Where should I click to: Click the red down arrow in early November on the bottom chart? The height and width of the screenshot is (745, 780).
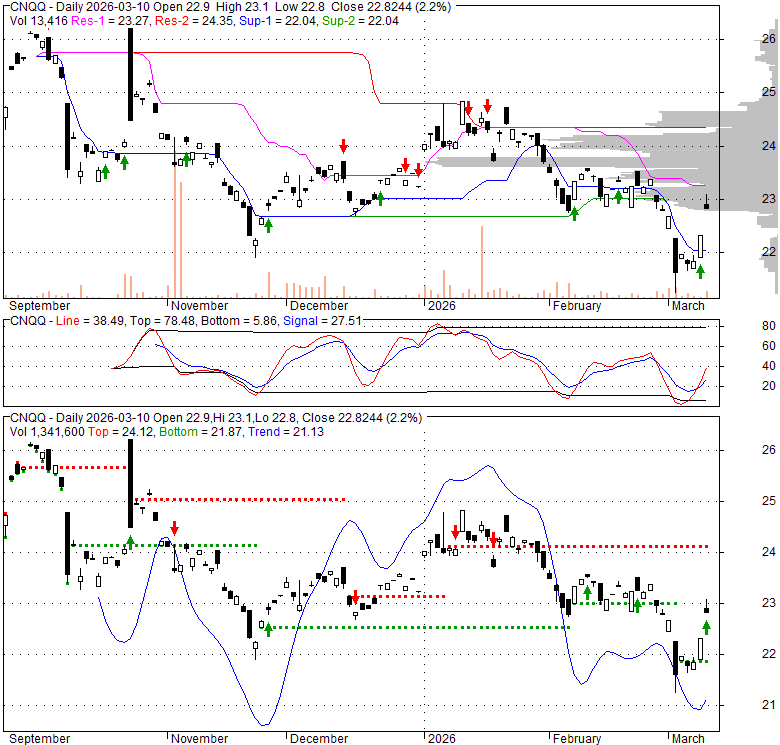pyautogui.click(x=175, y=528)
